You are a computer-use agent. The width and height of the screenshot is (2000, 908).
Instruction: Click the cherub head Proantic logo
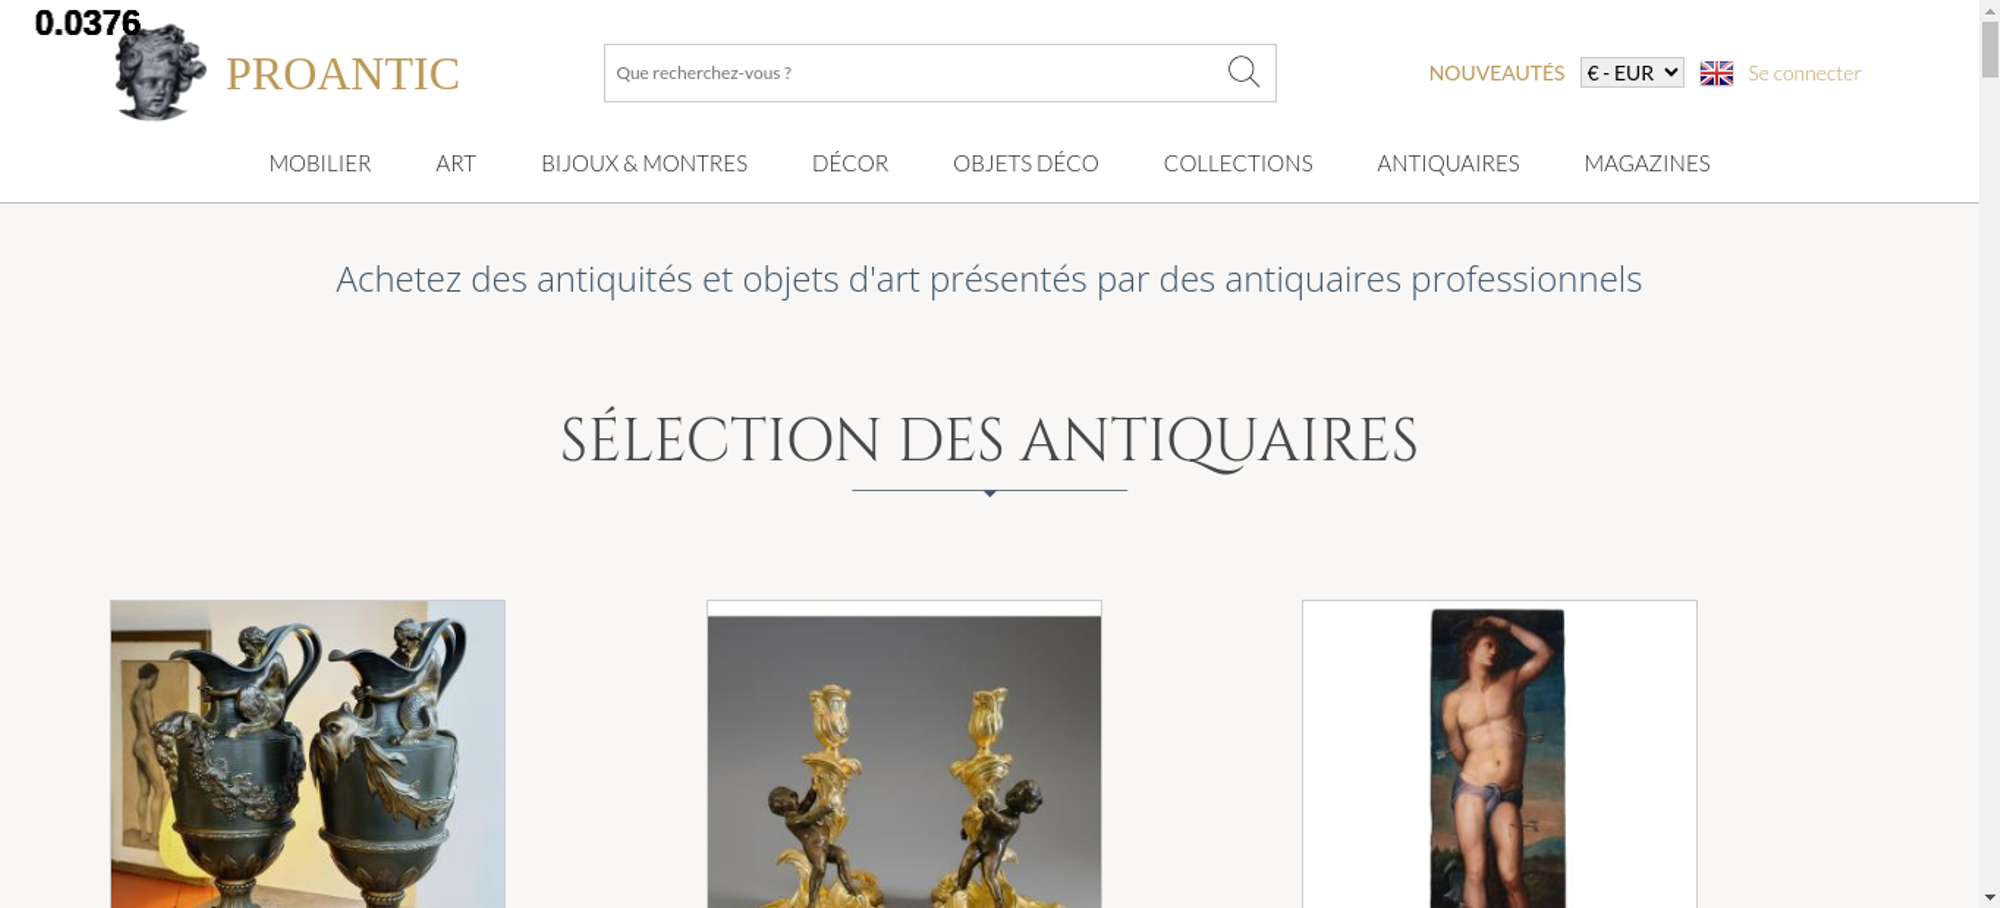point(160,71)
